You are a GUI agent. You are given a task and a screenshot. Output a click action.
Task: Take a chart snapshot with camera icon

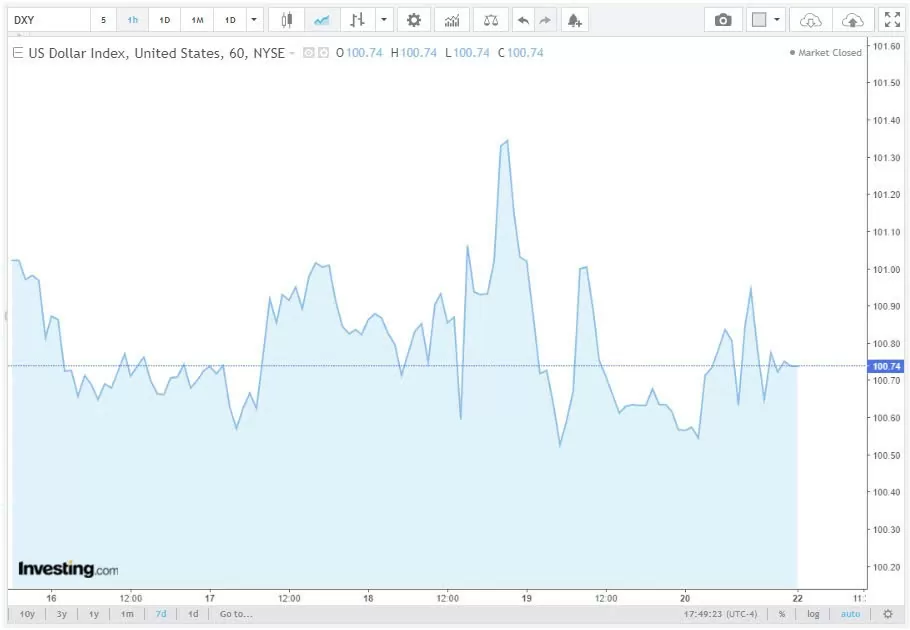723,20
